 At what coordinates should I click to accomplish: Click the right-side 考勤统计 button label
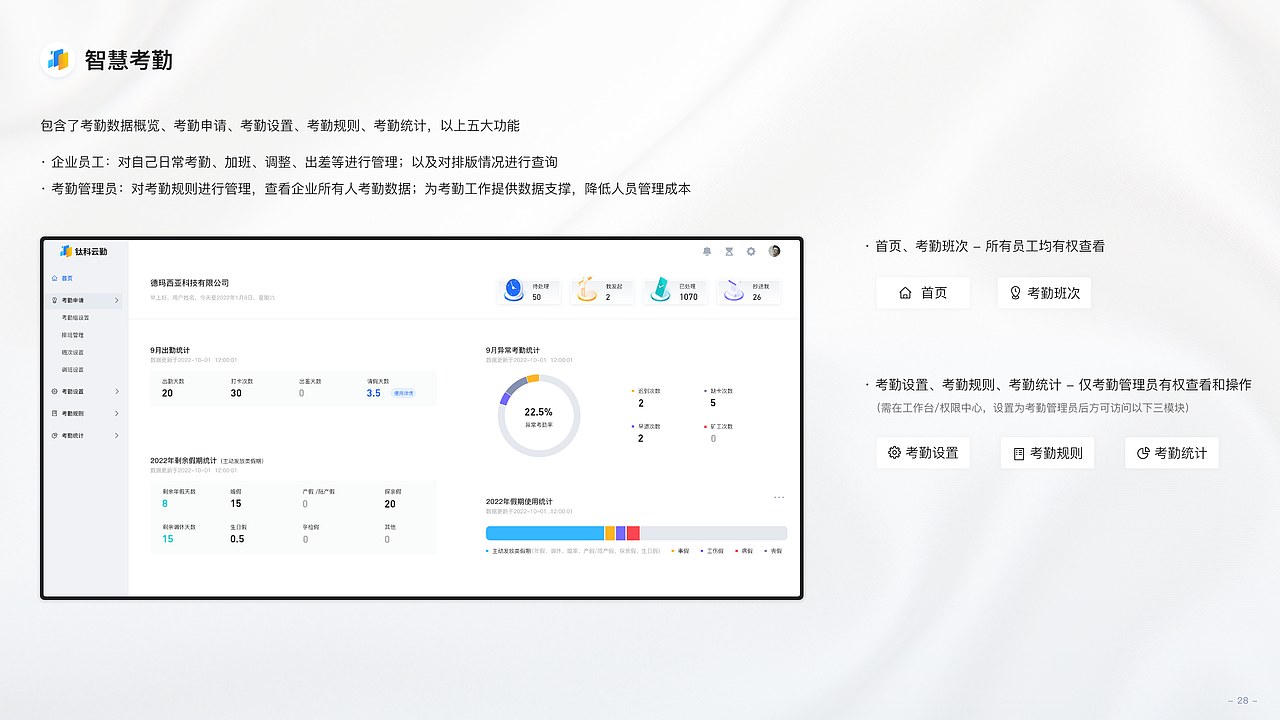tap(1181, 453)
